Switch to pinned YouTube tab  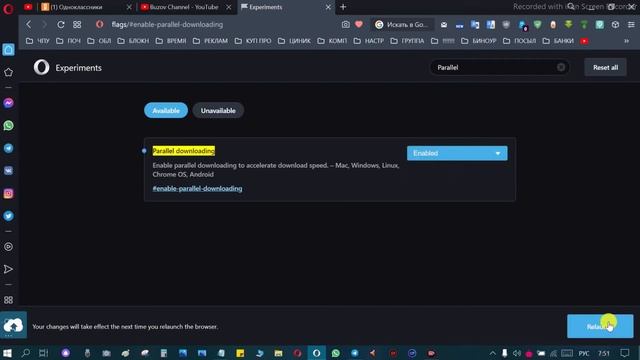(x=28, y=7)
